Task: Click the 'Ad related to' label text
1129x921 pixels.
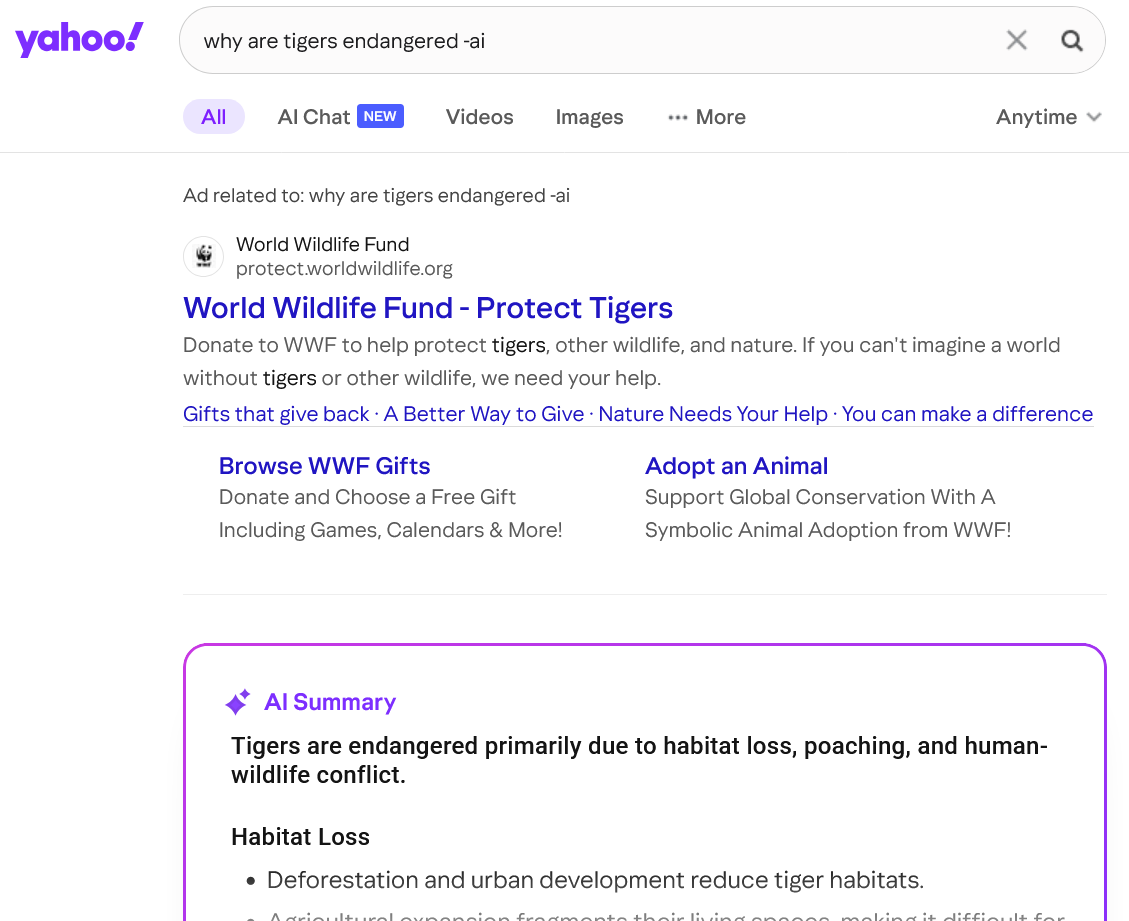Action: (377, 196)
